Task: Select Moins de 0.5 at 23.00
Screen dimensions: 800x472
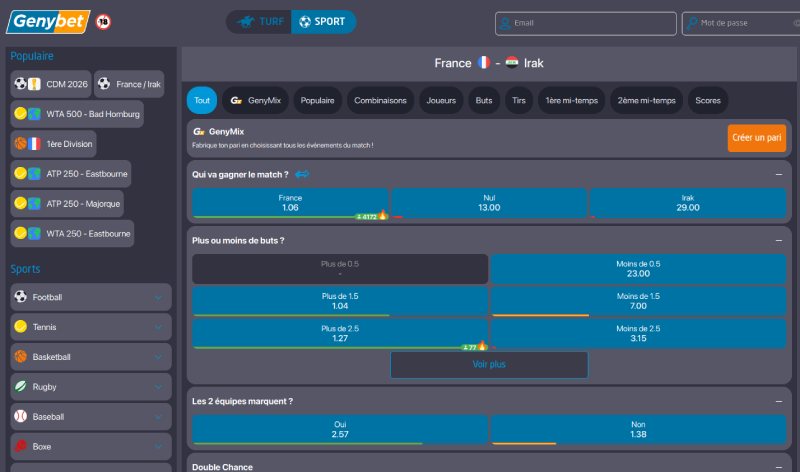Action: click(x=638, y=269)
